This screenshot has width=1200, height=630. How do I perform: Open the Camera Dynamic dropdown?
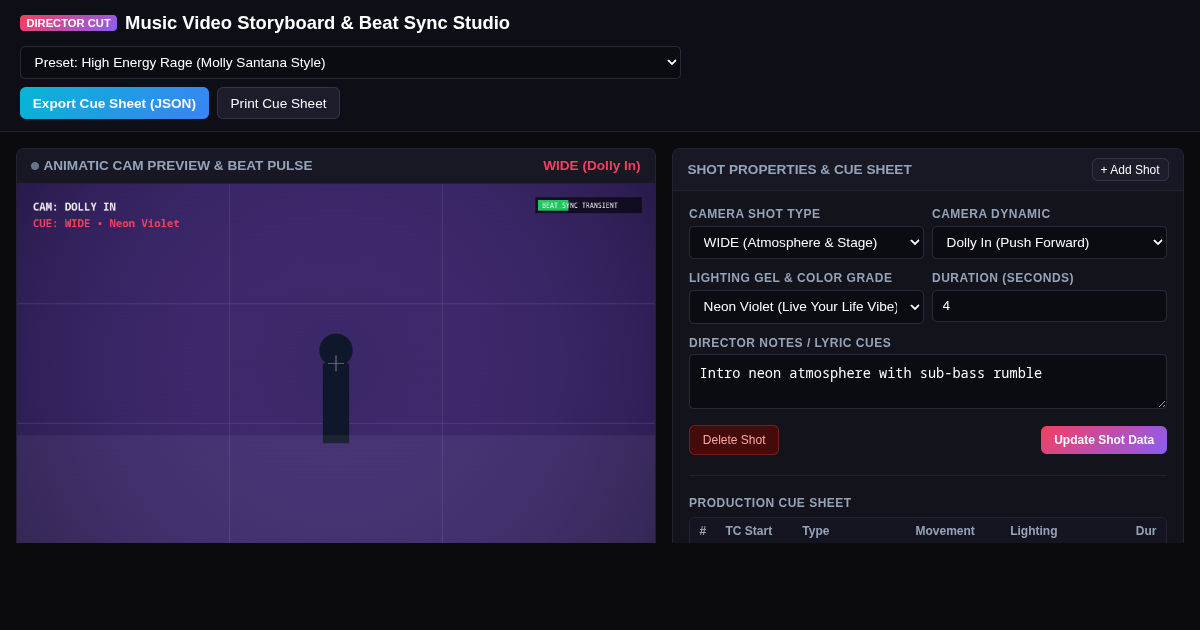tap(1049, 242)
